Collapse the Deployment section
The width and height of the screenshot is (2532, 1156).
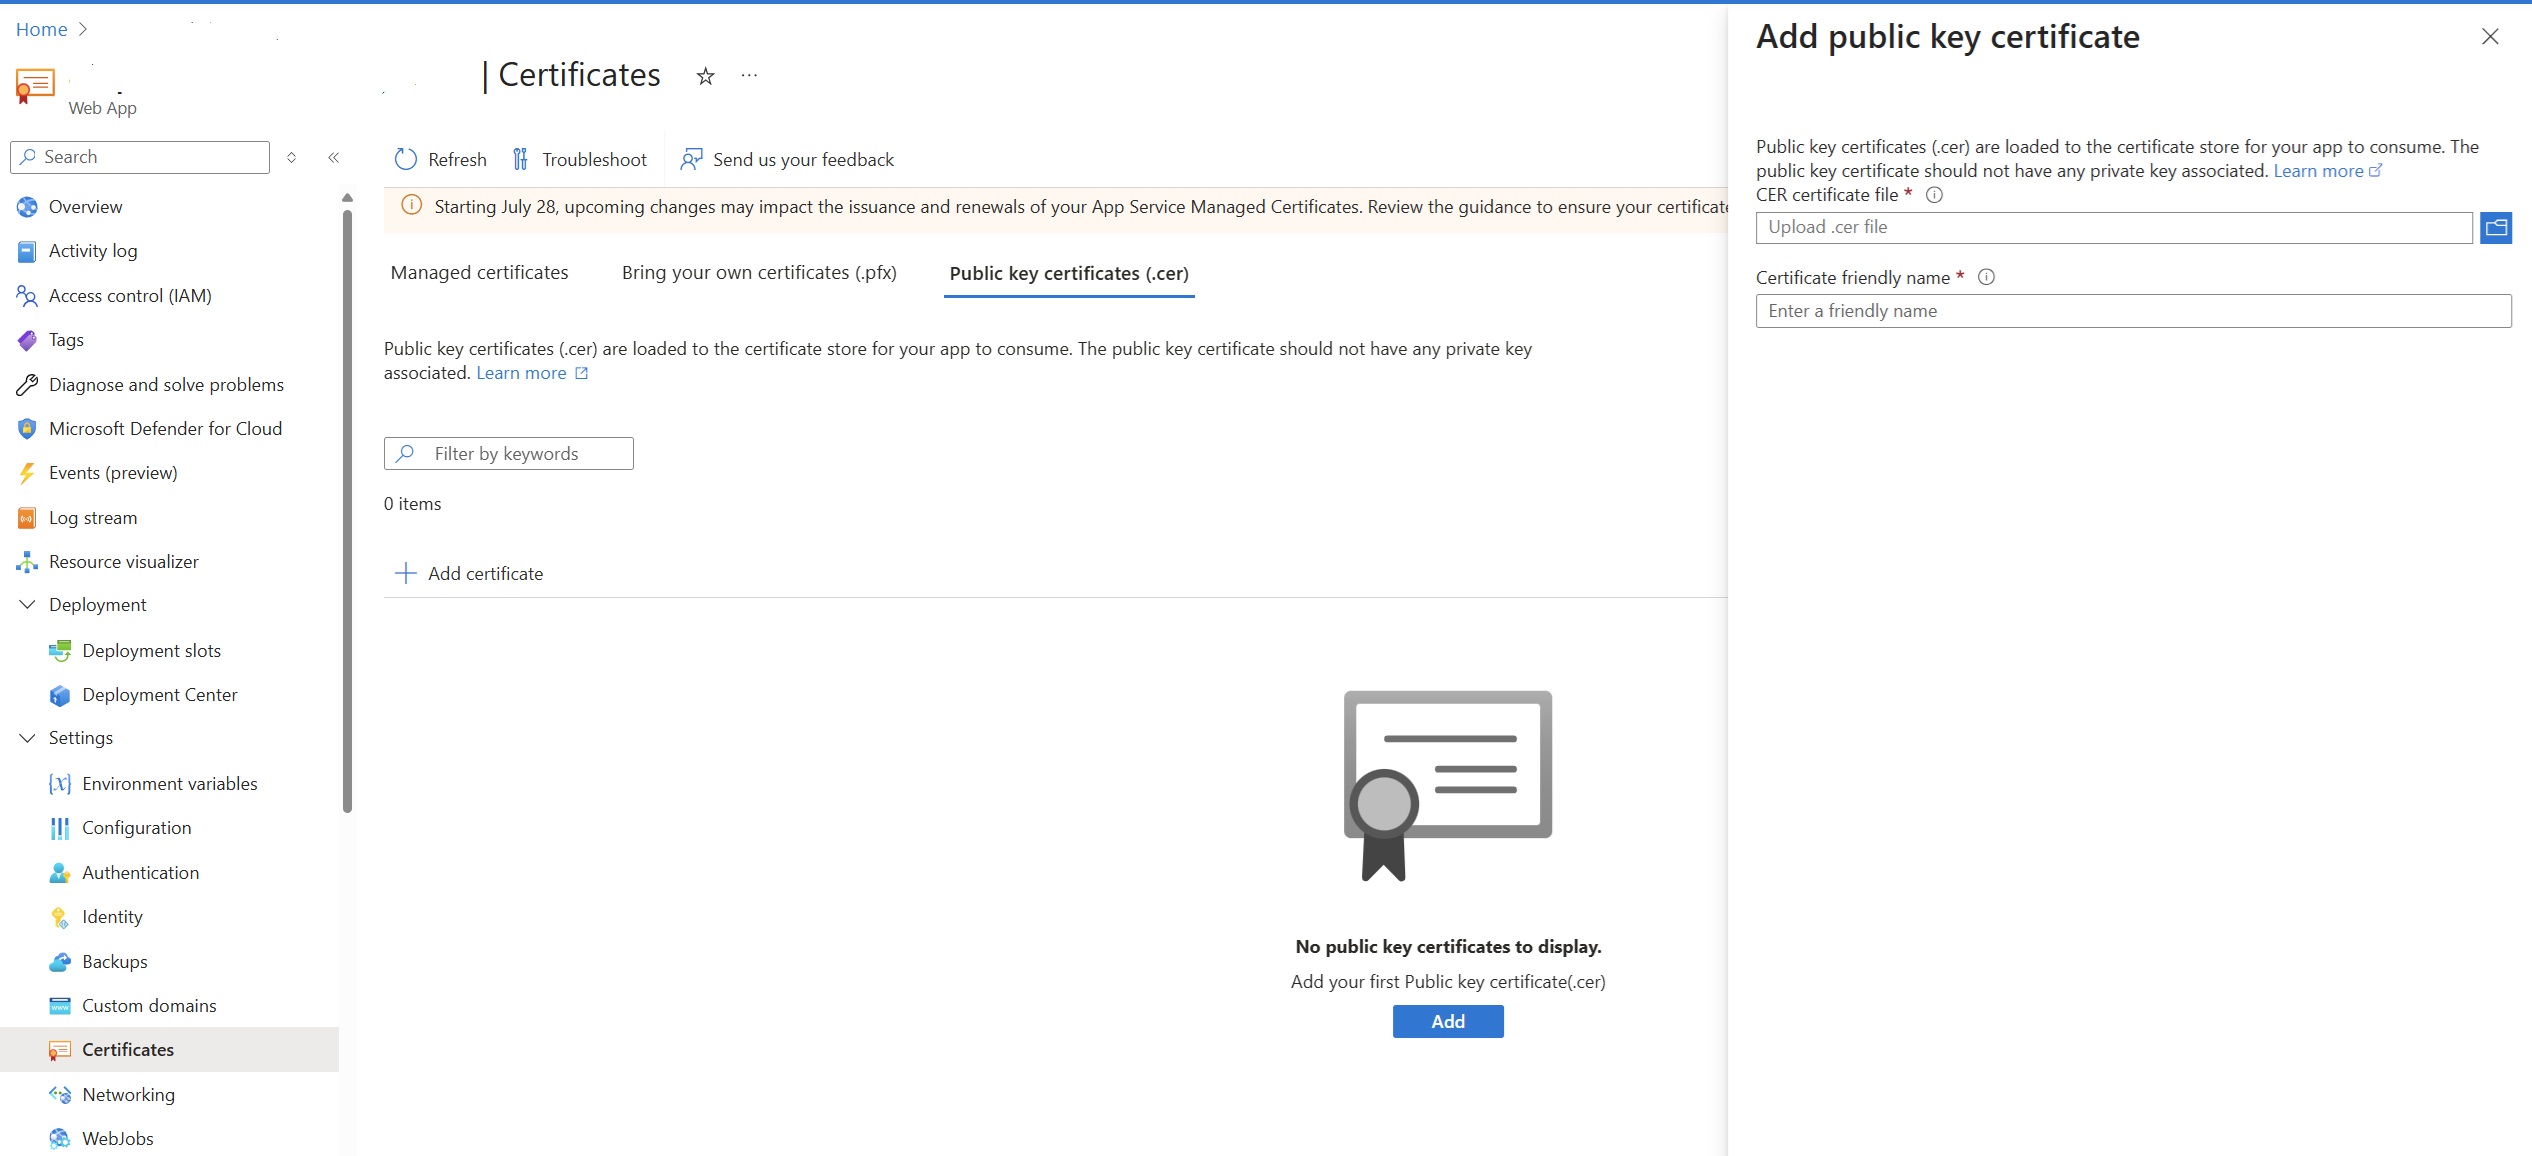[x=26, y=604]
